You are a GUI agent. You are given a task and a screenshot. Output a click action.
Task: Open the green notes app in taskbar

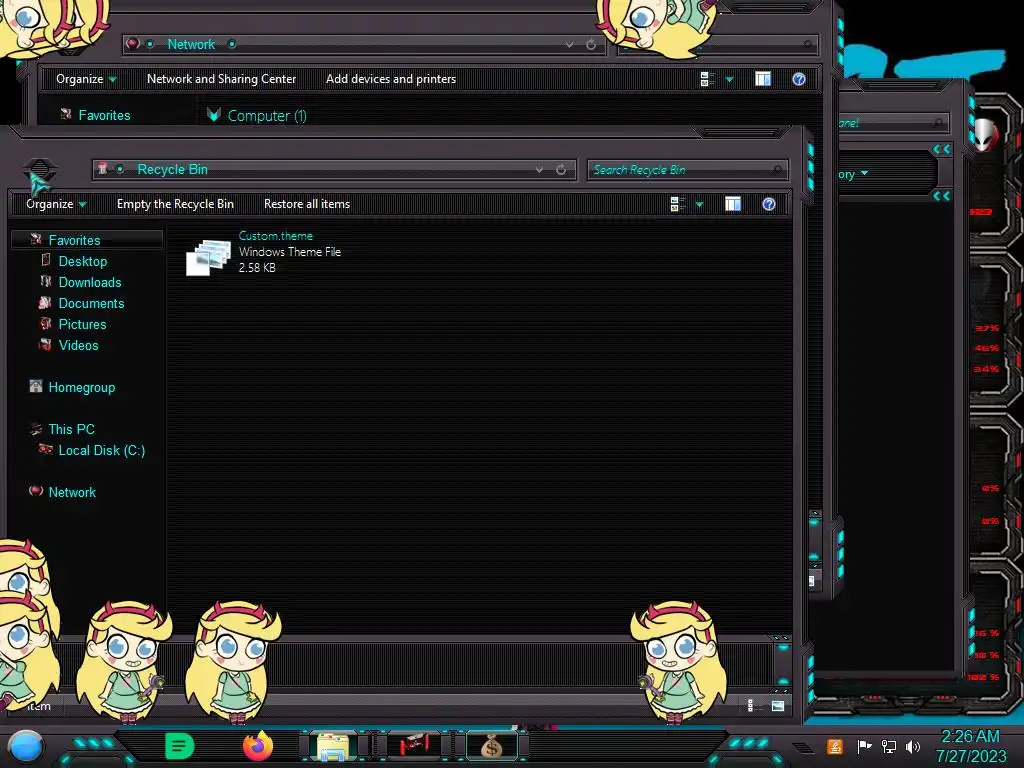click(179, 746)
